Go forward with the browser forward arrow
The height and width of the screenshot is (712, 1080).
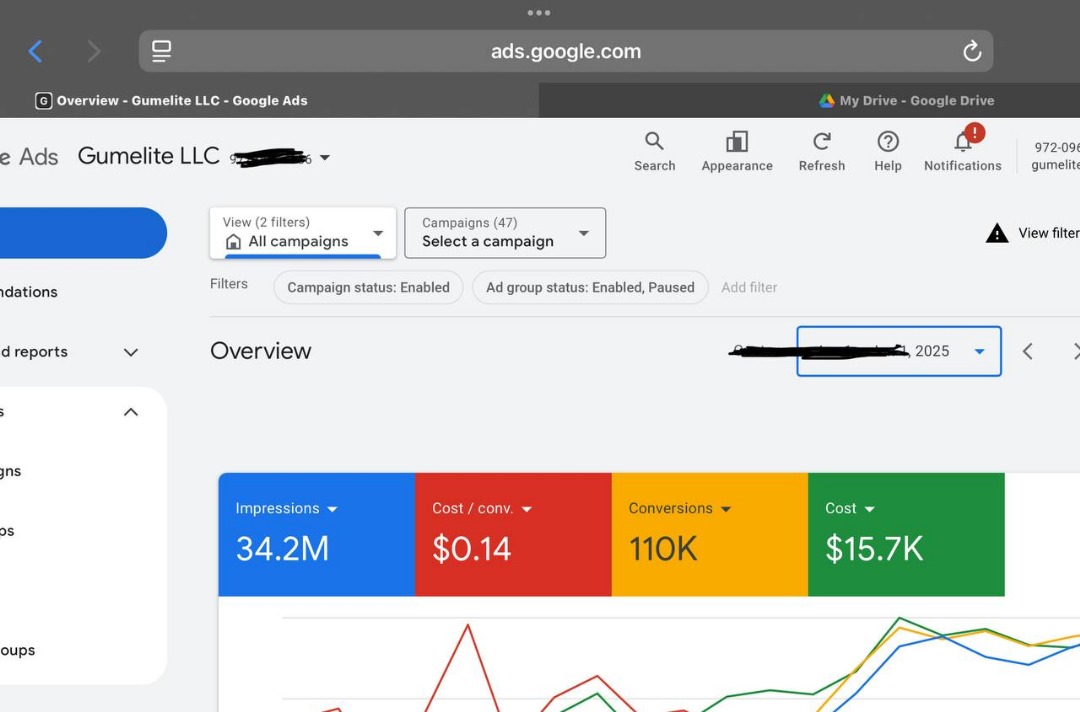click(x=94, y=51)
